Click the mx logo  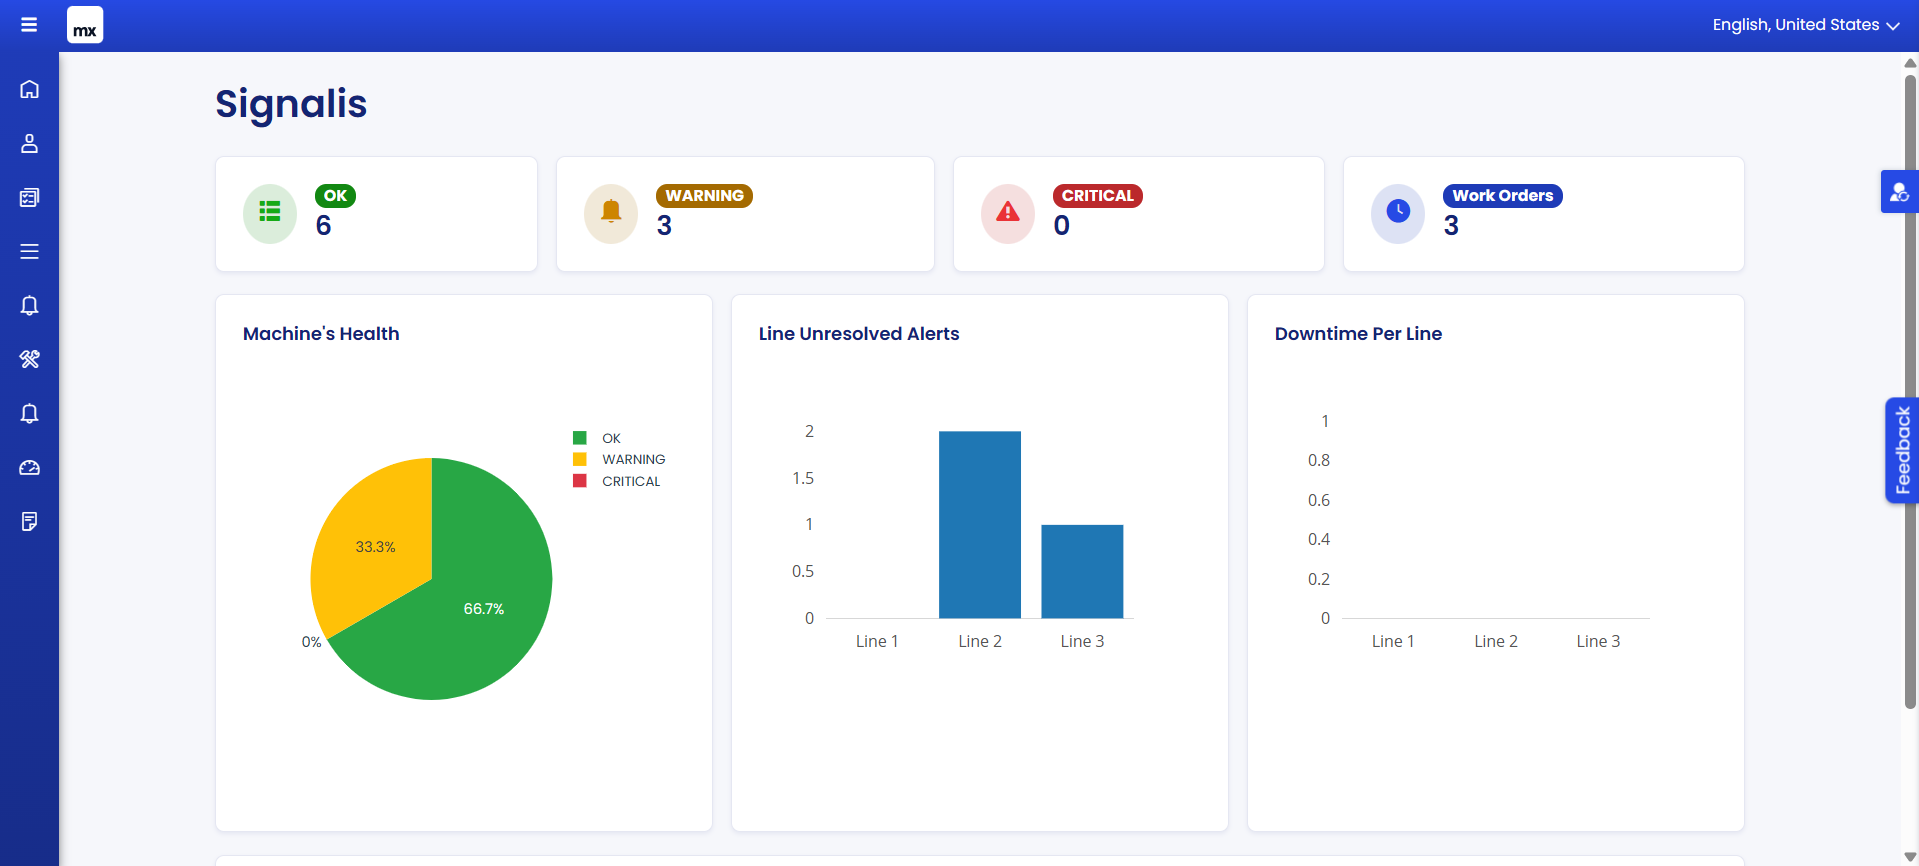coord(85,25)
